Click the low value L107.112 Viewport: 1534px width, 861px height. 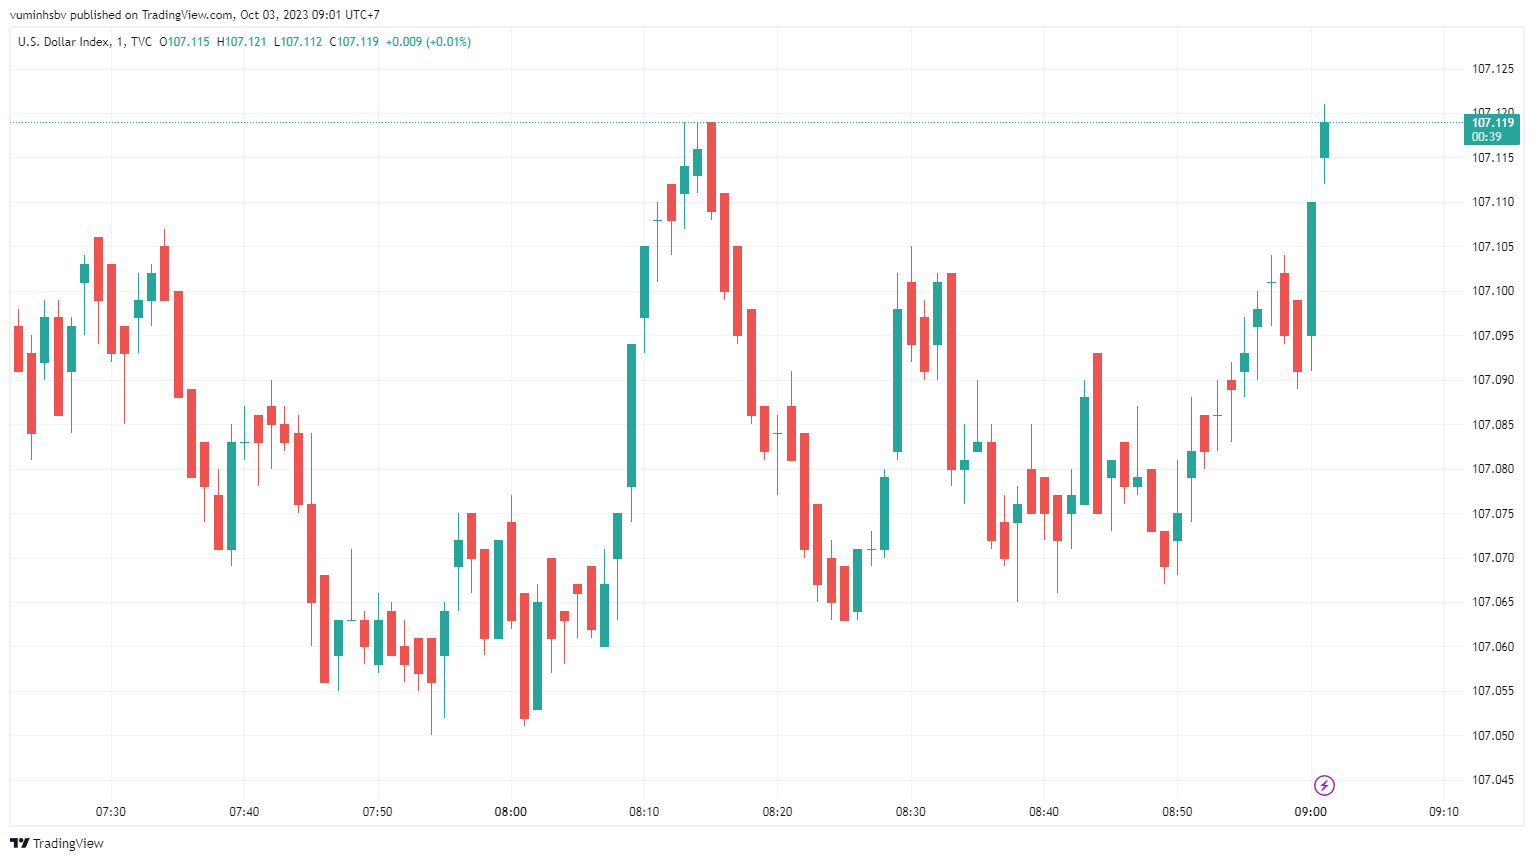click(298, 42)
